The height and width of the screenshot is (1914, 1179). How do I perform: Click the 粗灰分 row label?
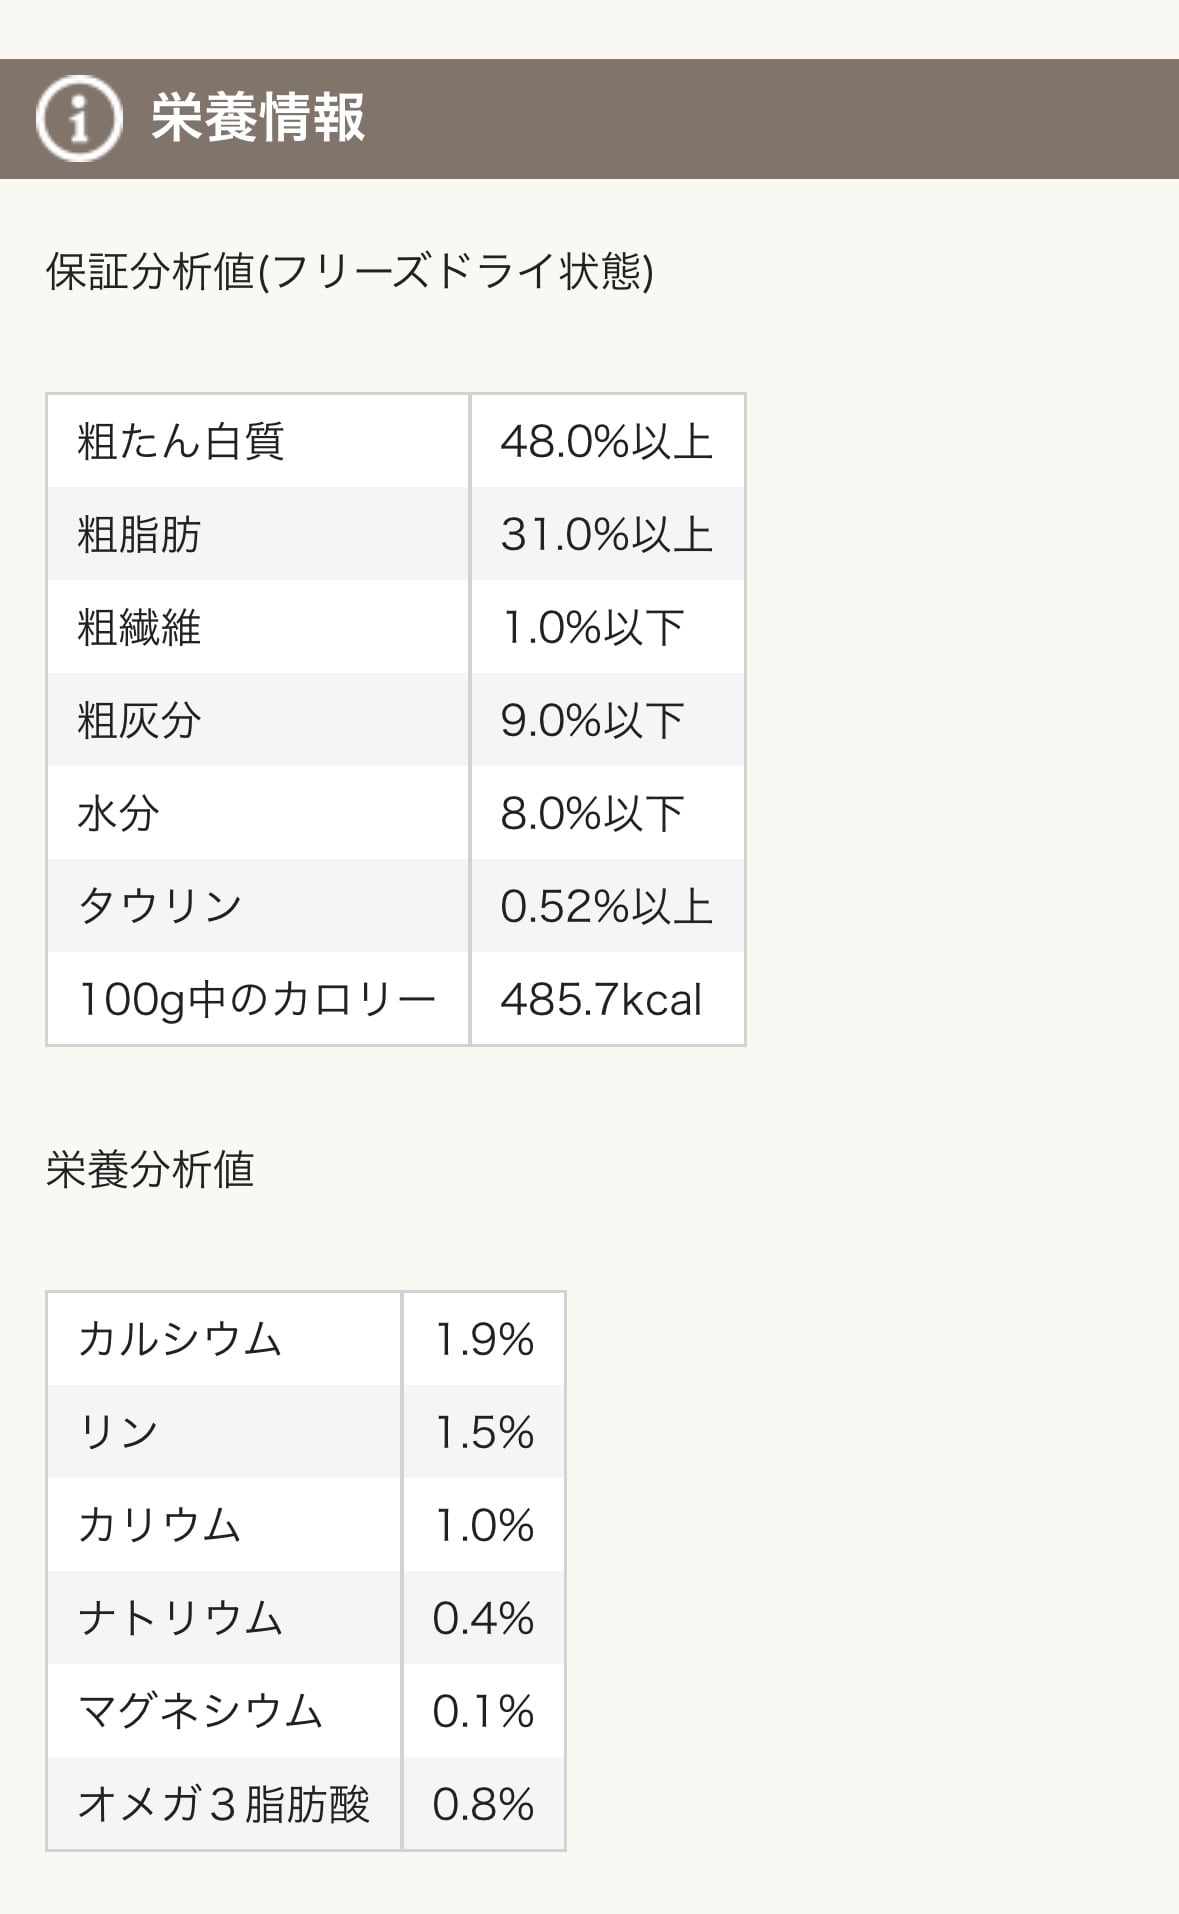[139, 720]
